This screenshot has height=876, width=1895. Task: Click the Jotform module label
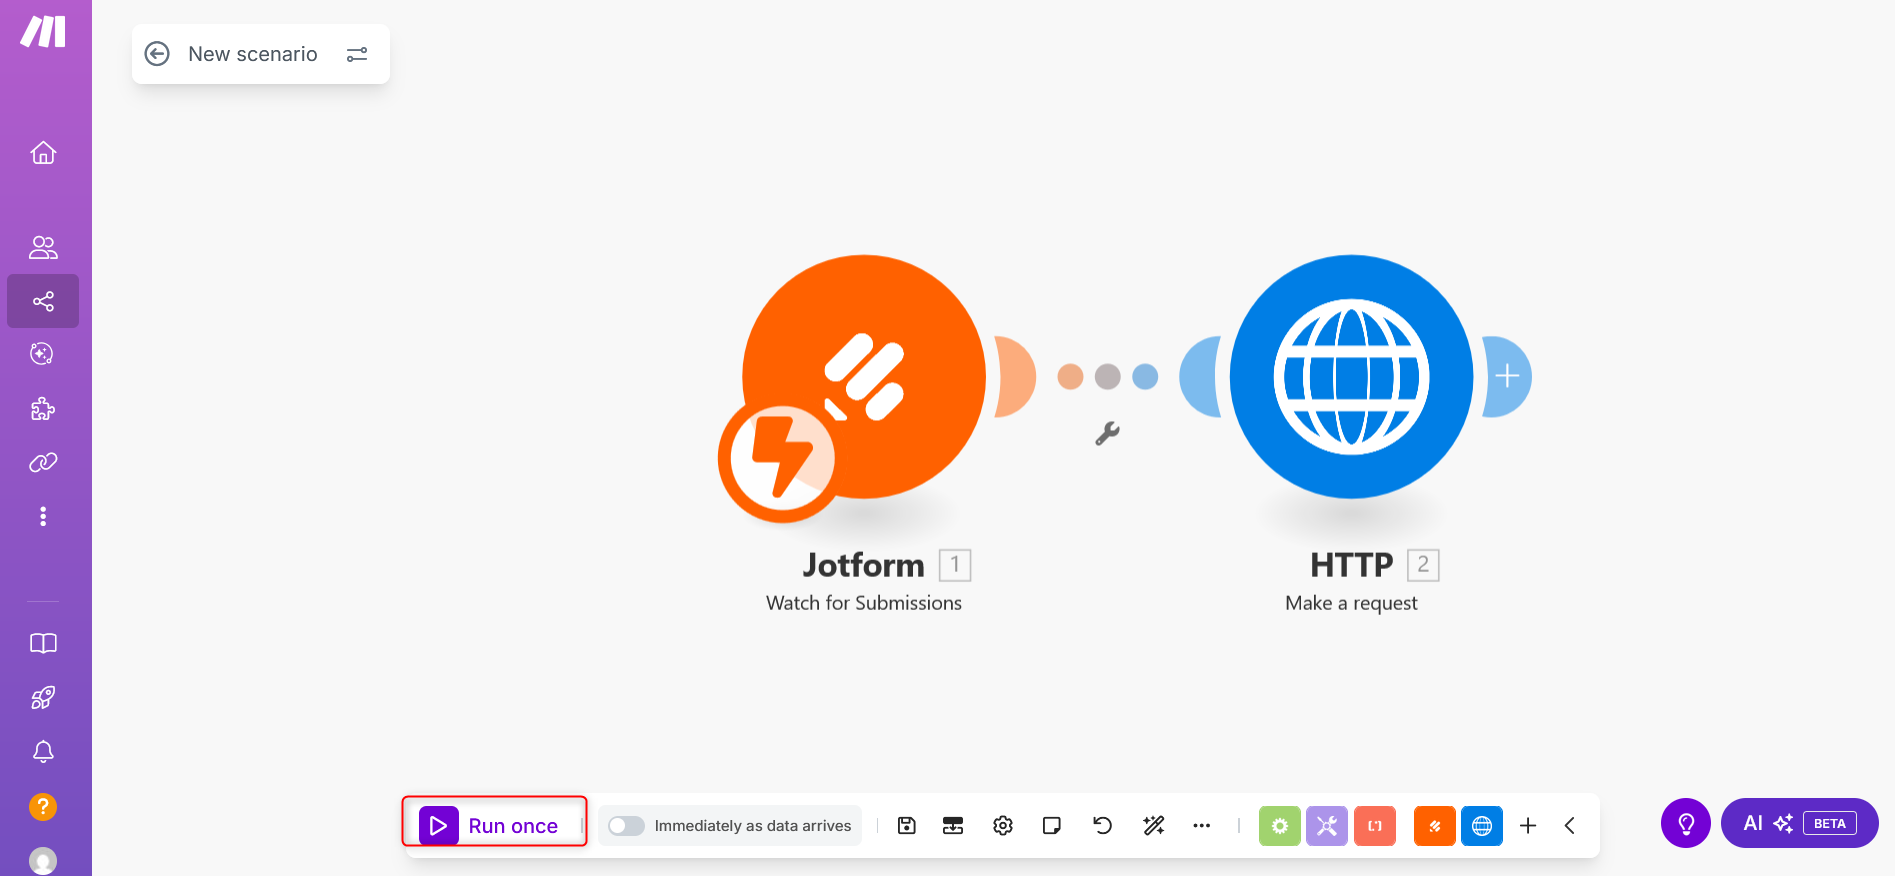pos(864,565)
